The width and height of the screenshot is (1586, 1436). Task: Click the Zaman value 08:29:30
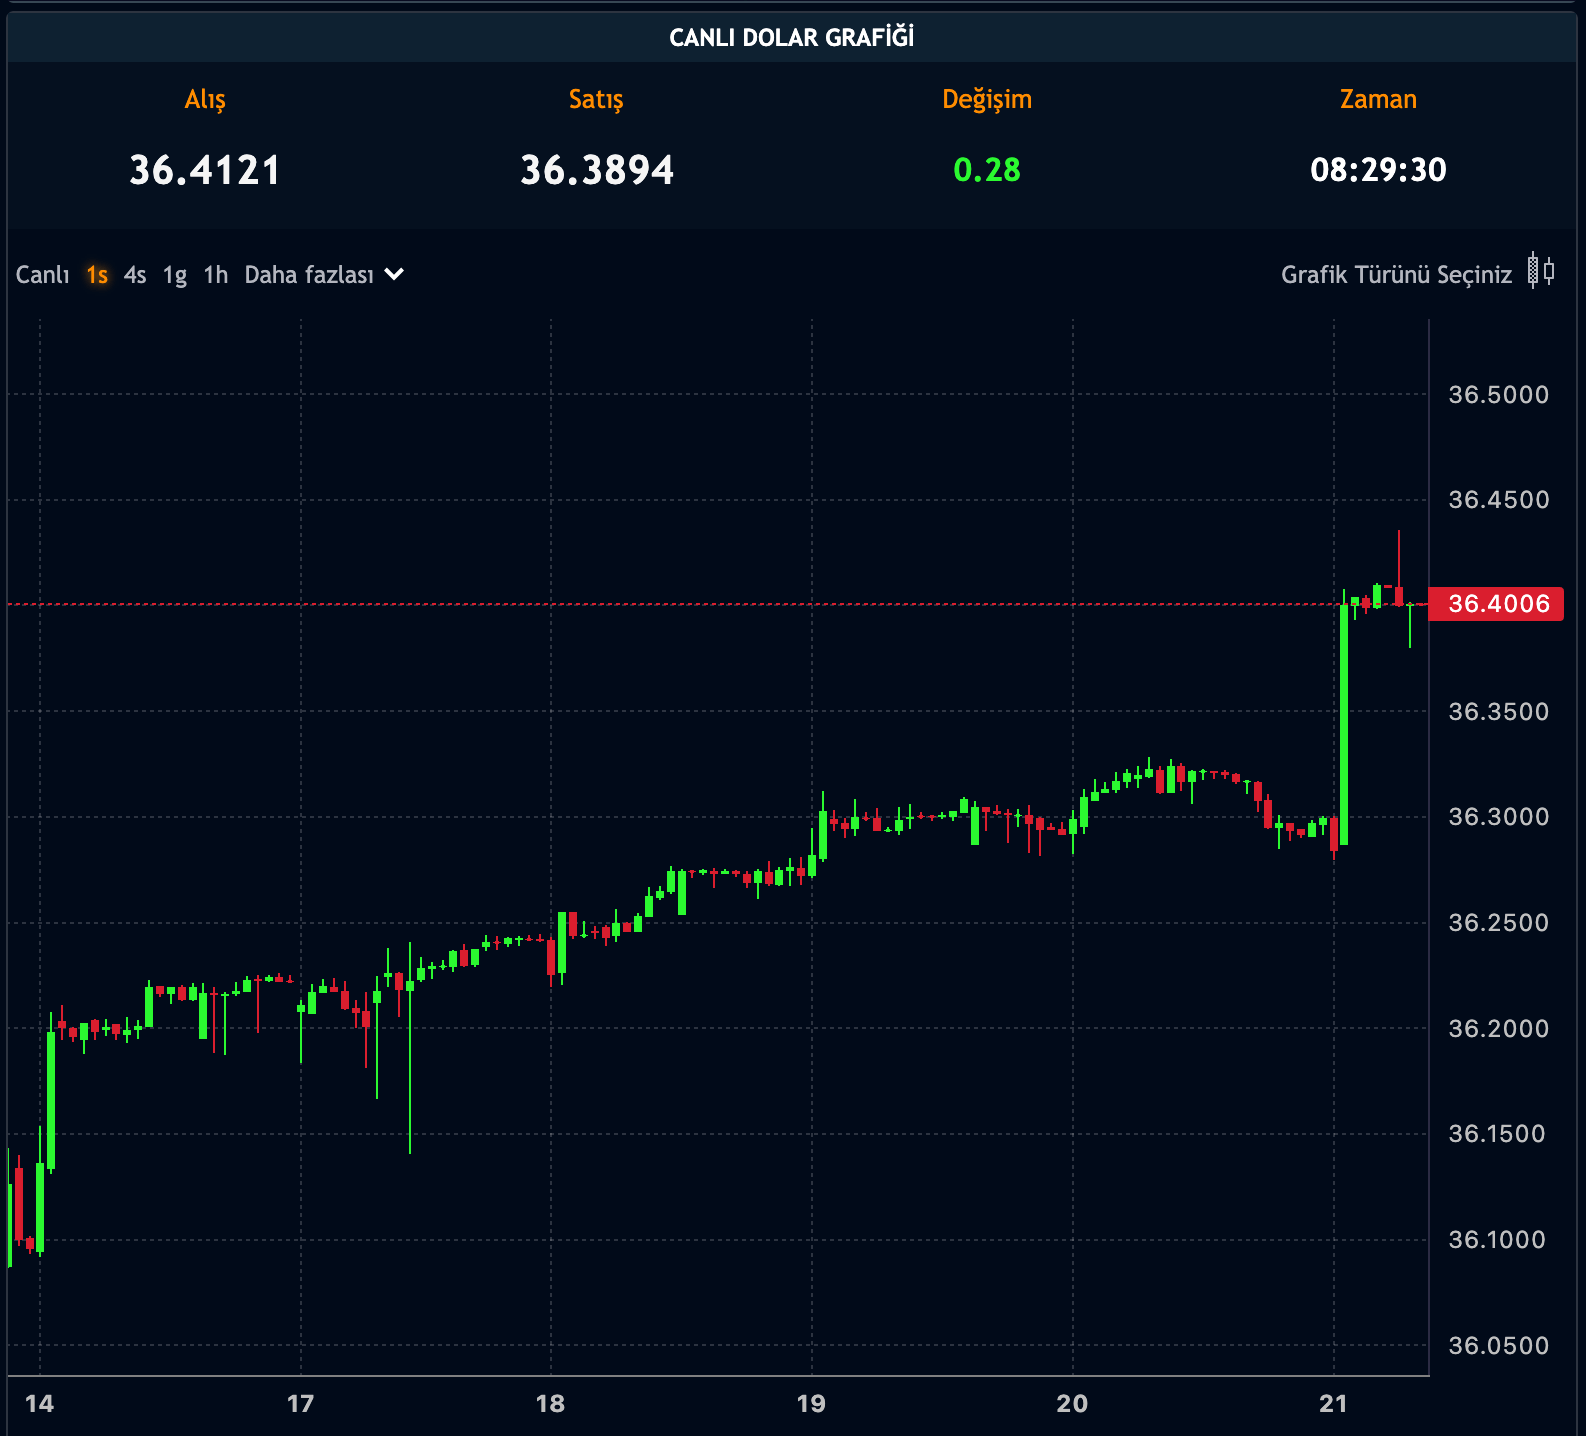coord(1378,170)
